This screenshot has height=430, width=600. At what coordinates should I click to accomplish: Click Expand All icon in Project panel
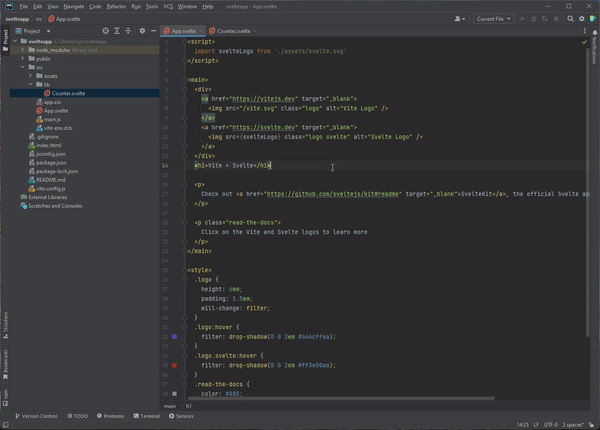pyautogui.click(x=117, y=31)
